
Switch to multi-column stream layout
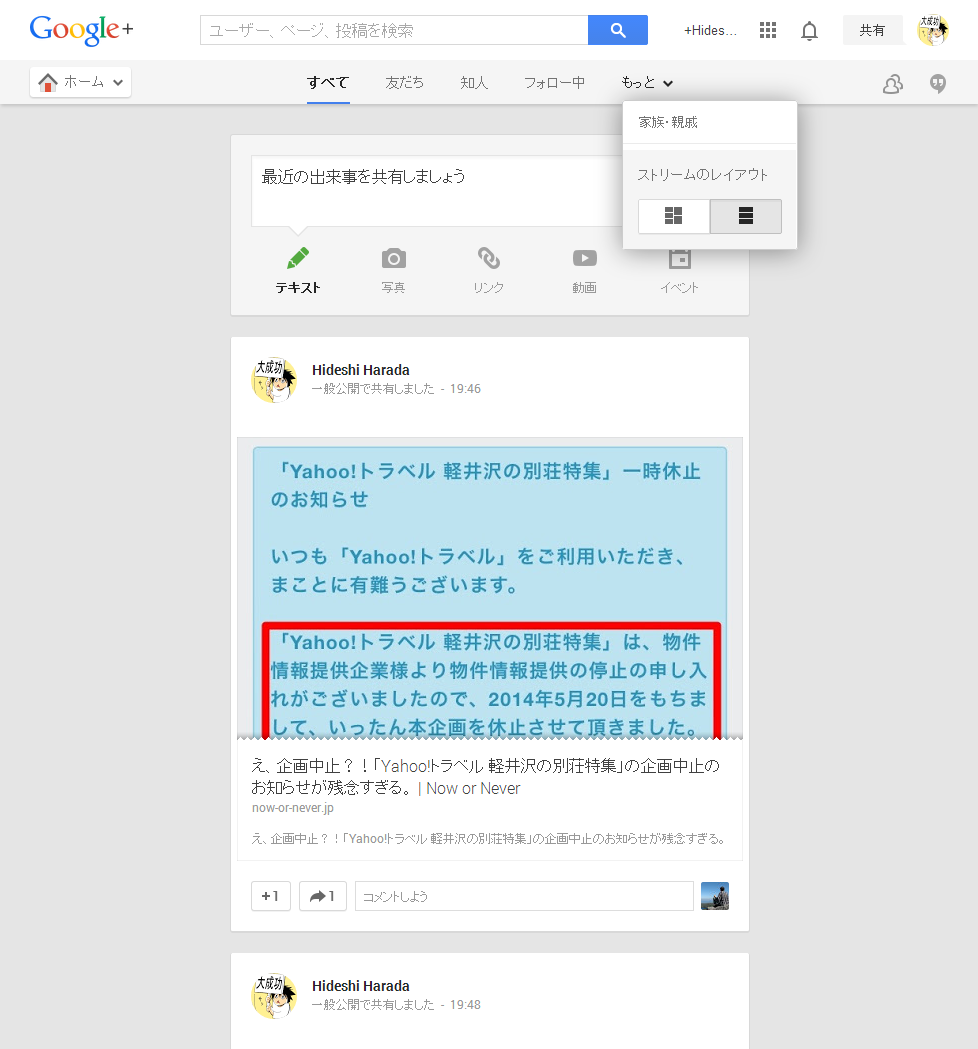(674, 216)
